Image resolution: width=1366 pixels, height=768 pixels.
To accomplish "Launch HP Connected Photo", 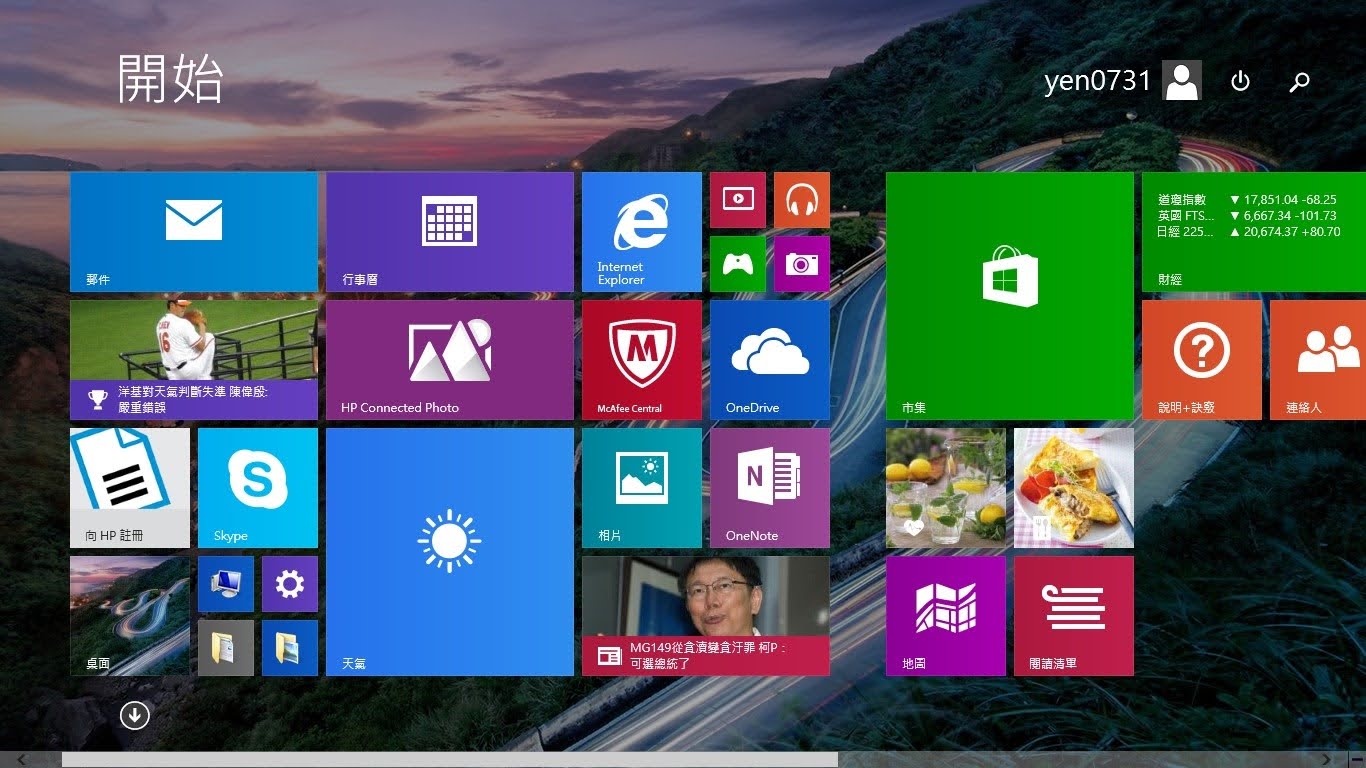I will coord(450,360).
